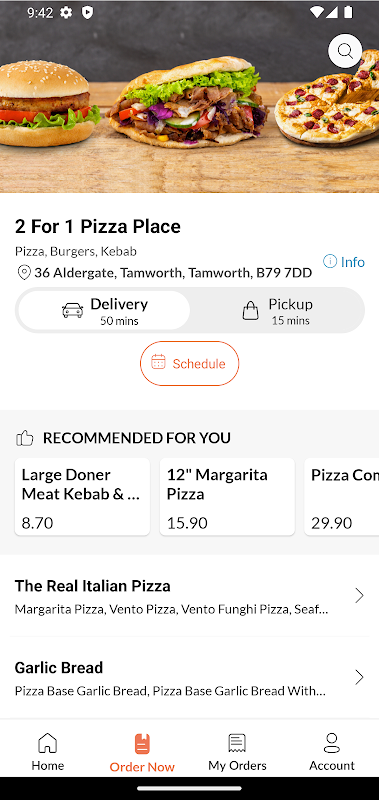This screenshot has height=800, width=379.
Task: Tap the Account person icon
Action: pos(332,743)
